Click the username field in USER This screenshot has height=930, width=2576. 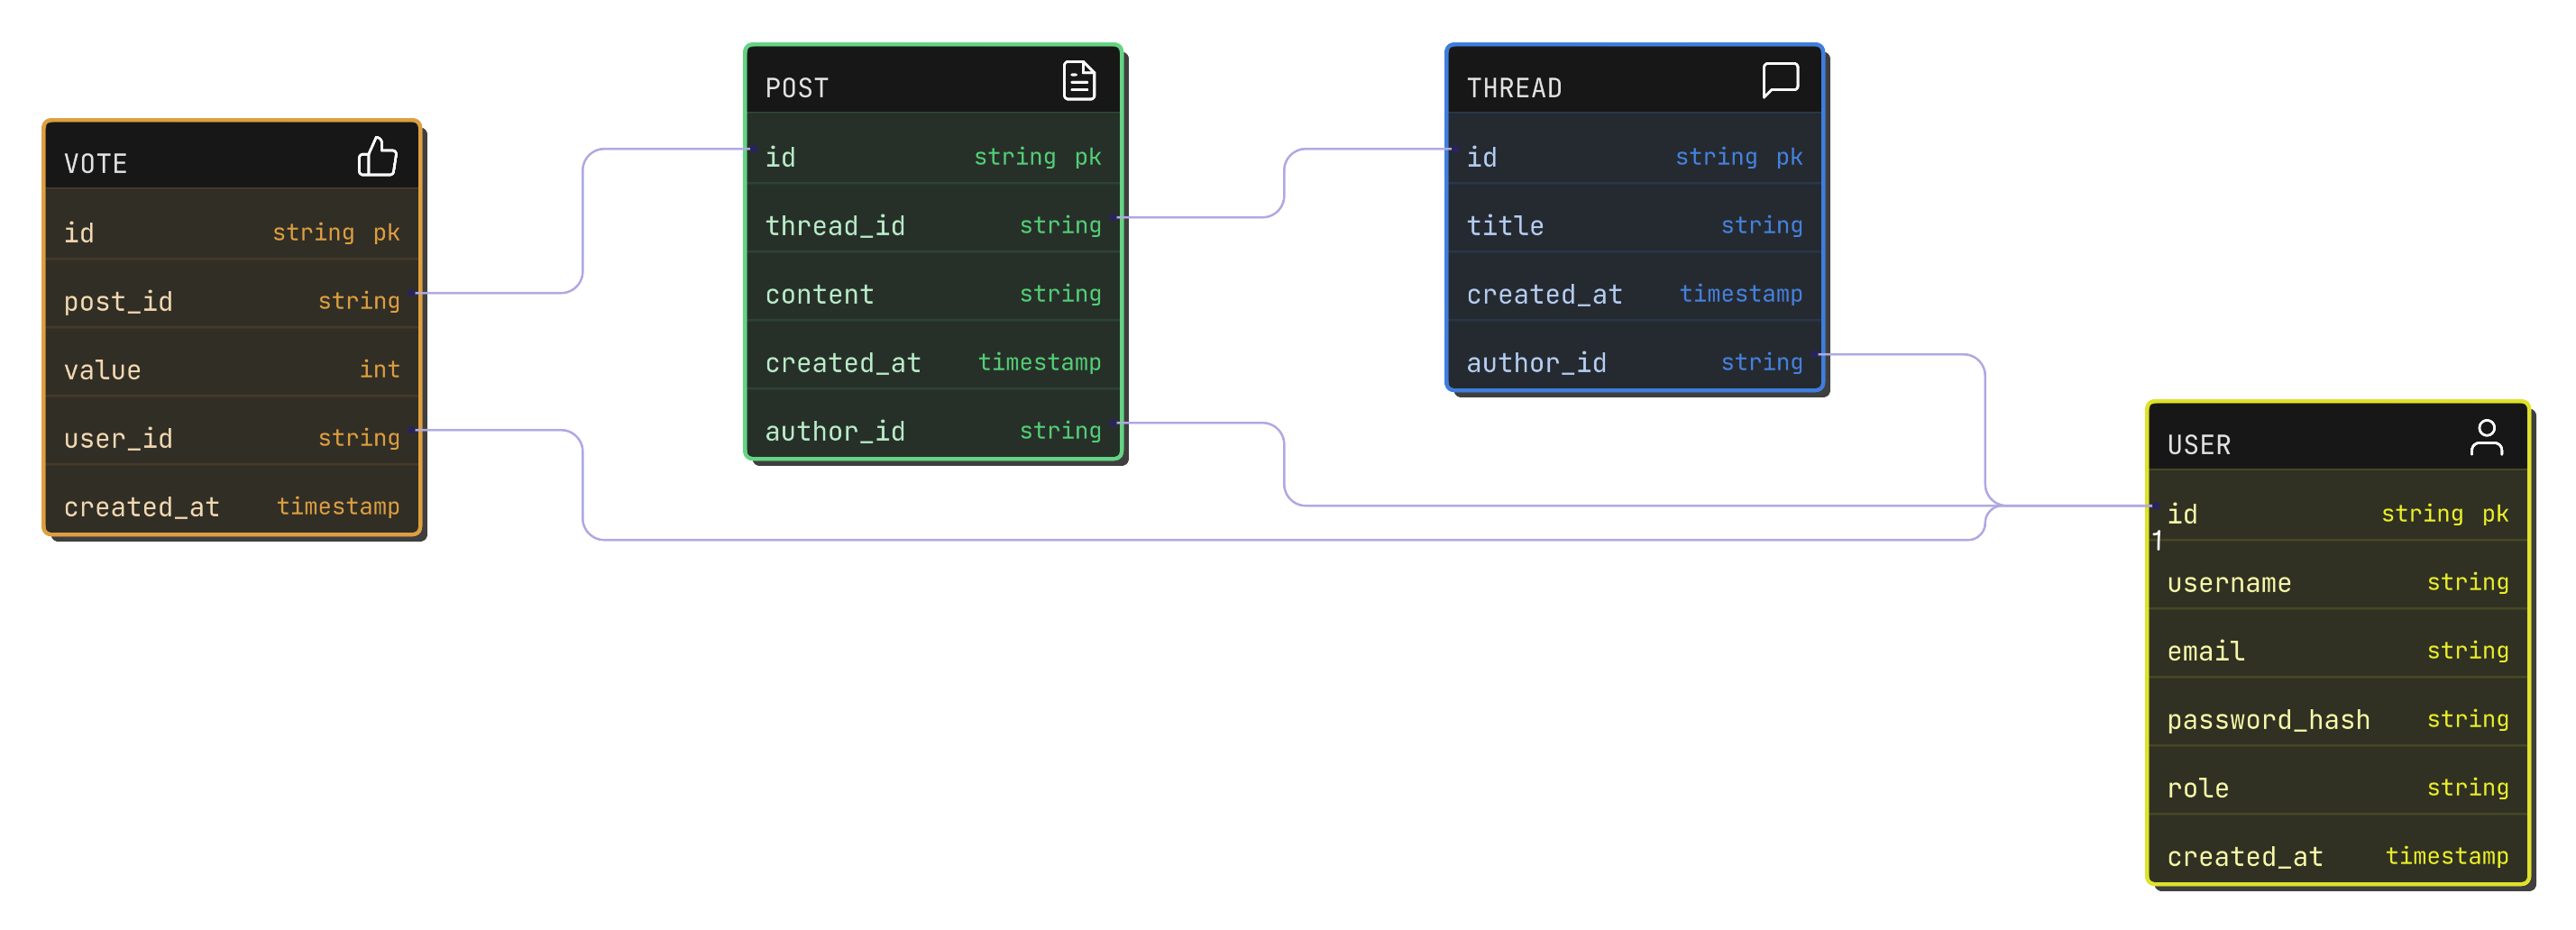[x=2228, y=583]
